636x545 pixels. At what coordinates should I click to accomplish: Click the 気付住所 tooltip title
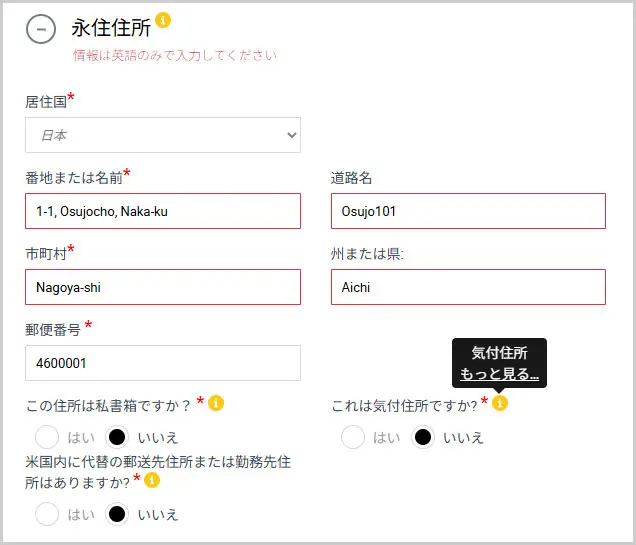(499, 353)
